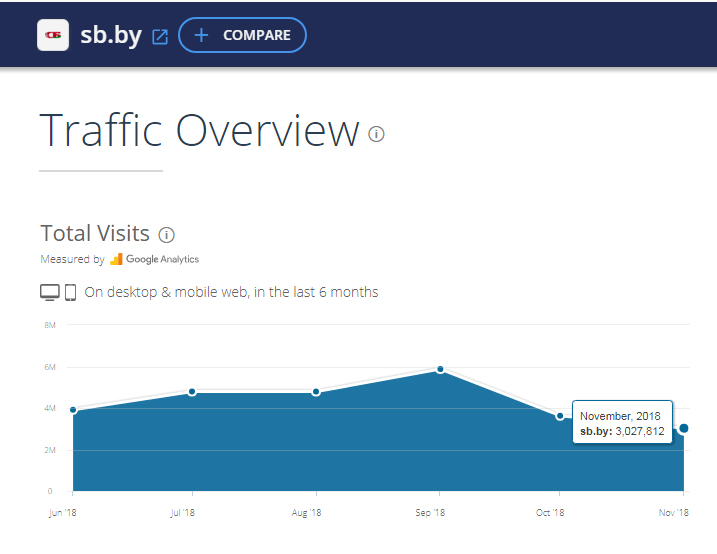The image size is (717, 554).
Task: Select the Aug '18 data point
Action: [x=316, y=392]
